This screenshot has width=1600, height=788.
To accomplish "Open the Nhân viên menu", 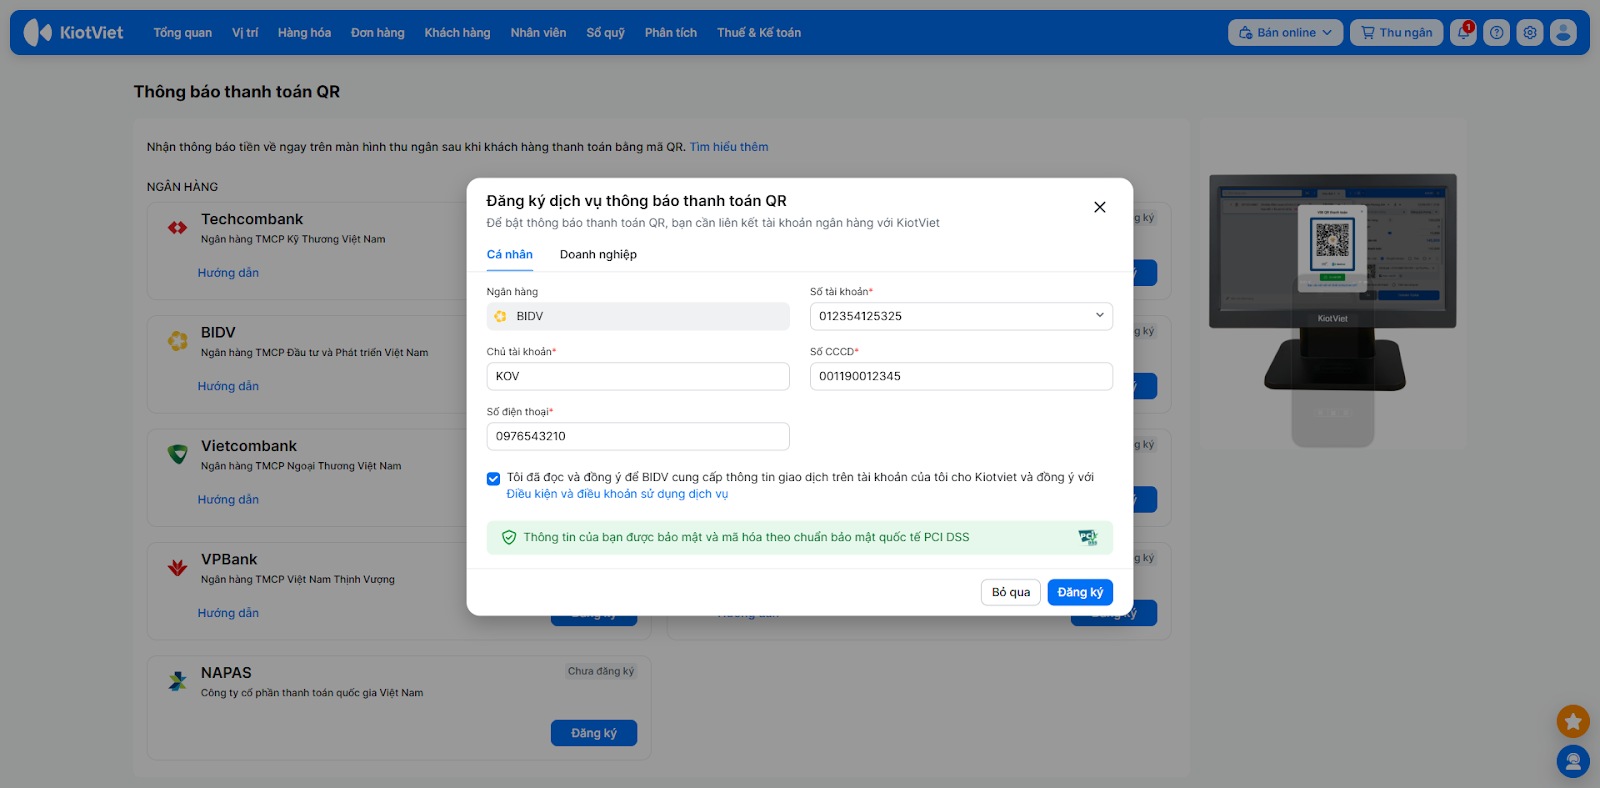I will point(538,33).
